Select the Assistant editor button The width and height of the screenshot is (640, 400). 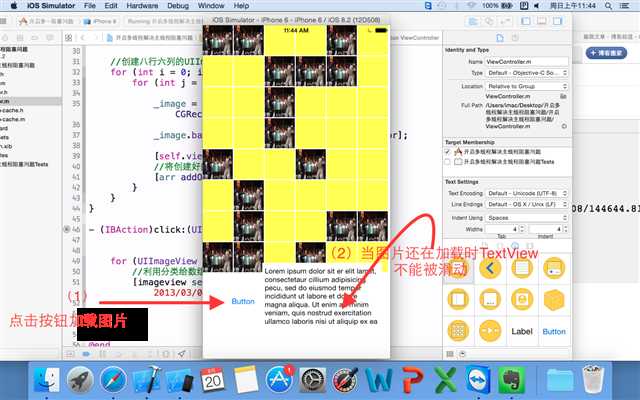click(x=489, y=21)
